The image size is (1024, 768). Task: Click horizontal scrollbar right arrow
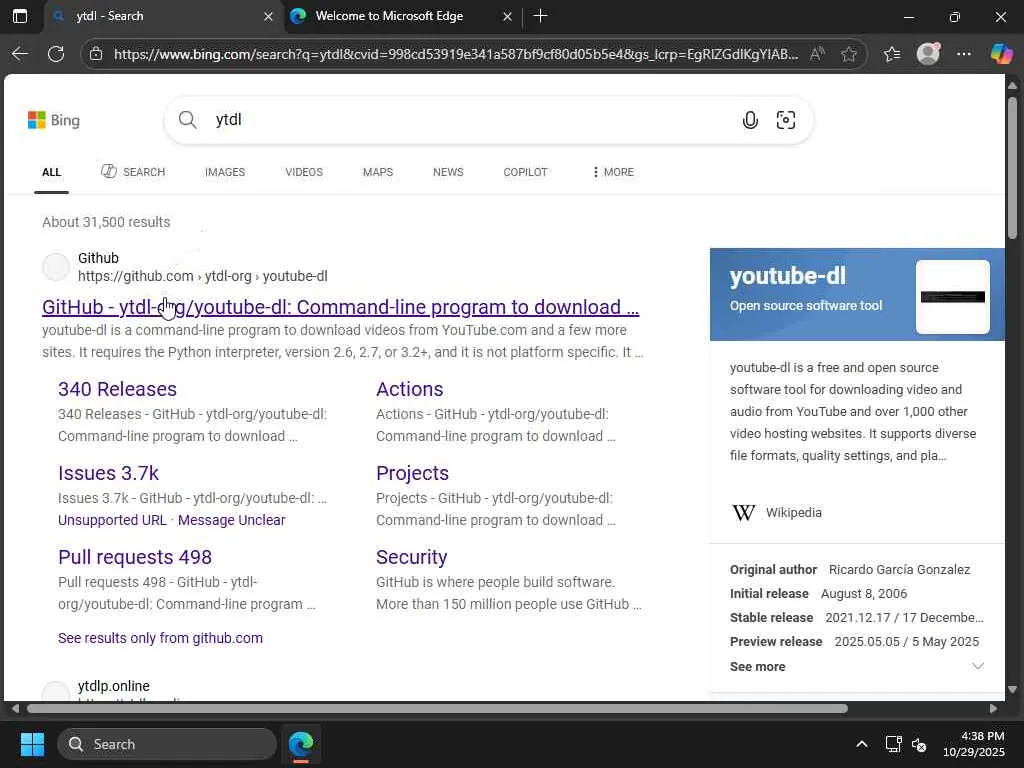[x=993, y=709]
